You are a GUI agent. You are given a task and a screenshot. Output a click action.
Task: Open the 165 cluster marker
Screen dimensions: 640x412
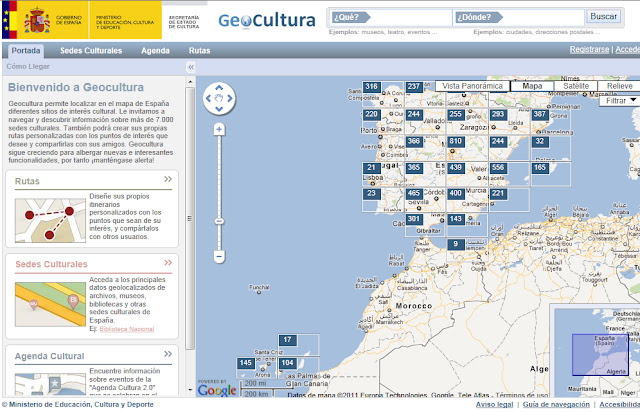pyautogui.click(x=540, y=167)
